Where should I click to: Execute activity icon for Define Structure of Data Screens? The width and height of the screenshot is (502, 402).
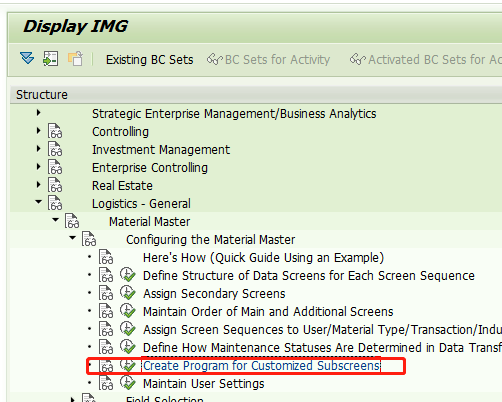coord(128,275)
